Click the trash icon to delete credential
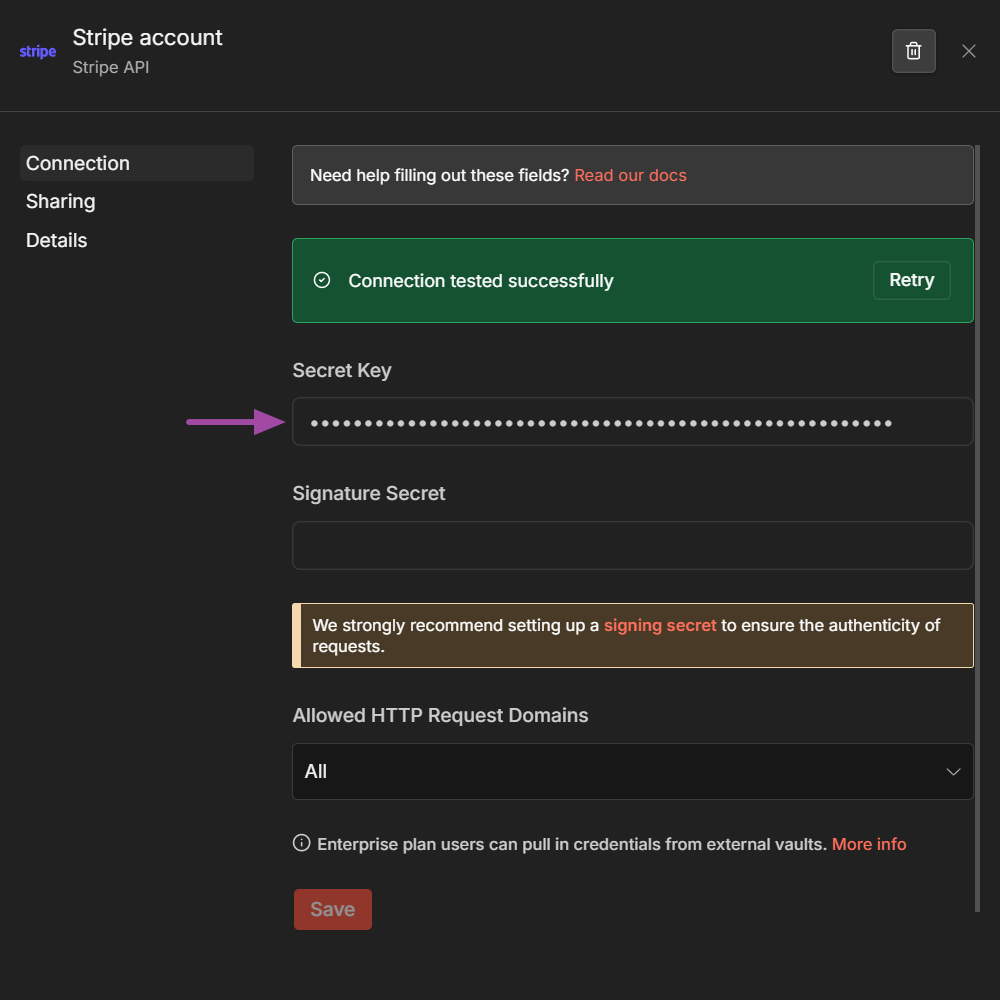The width and height of the screenshot is (1000, 1000). click(913, 51)
